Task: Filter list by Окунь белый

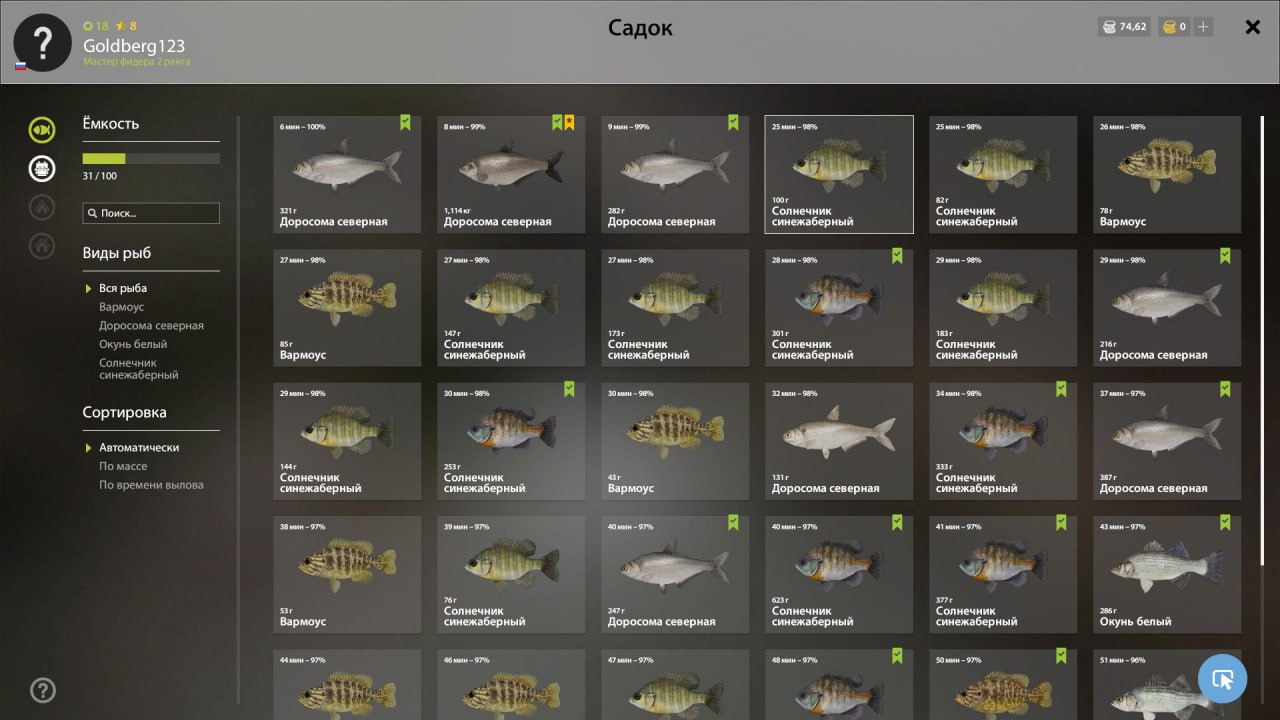Action: [133, 345]
